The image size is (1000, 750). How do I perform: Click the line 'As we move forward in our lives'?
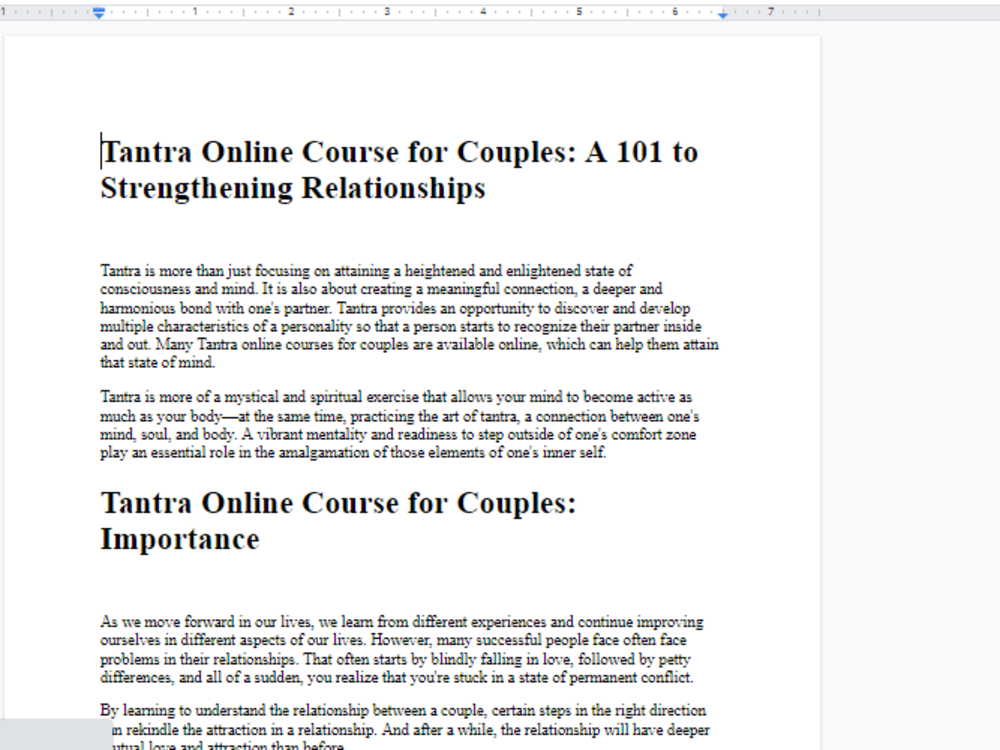click(402, 622)
